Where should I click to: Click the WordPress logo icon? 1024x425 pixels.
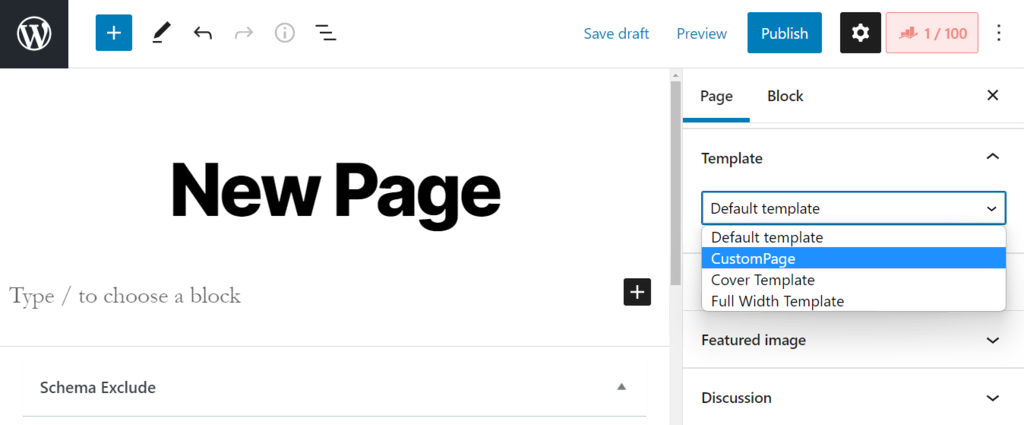coord(34,34)
